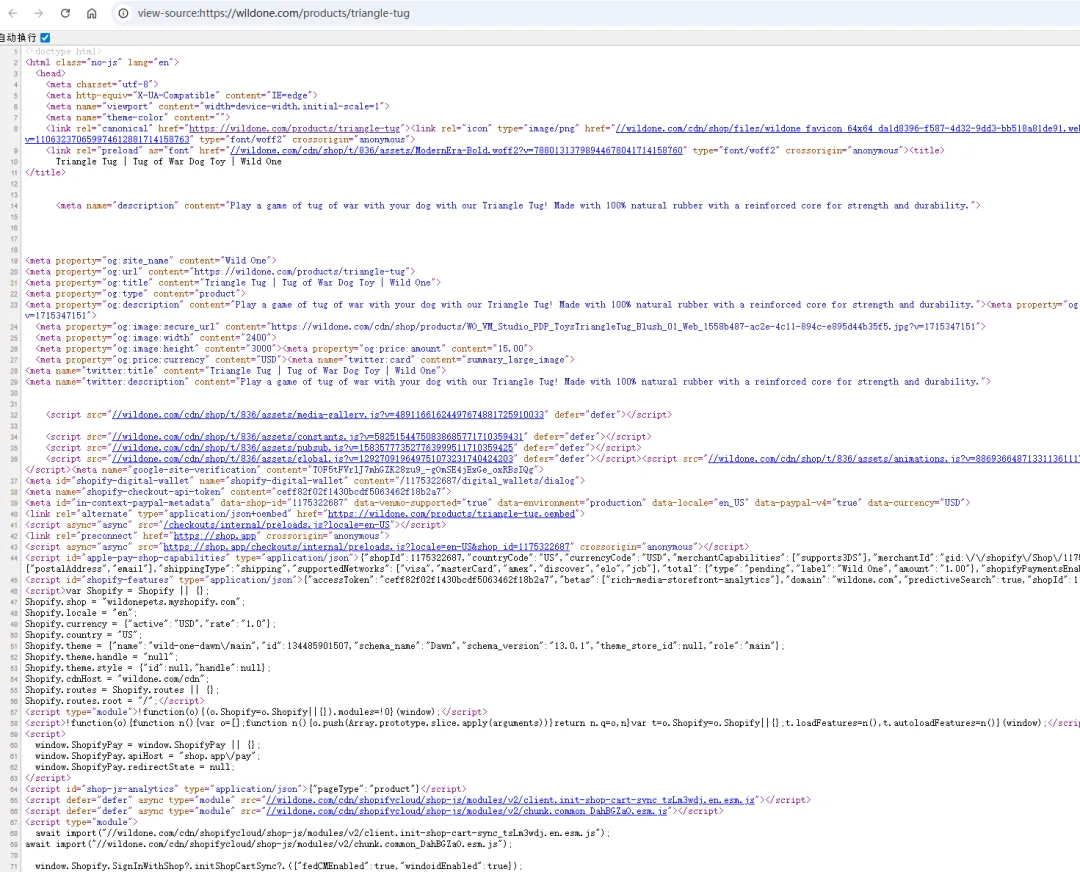The width and height of the screenshot is (1080, 872).
Task: Click the doctype html declaration text
Action: point(63,52)
